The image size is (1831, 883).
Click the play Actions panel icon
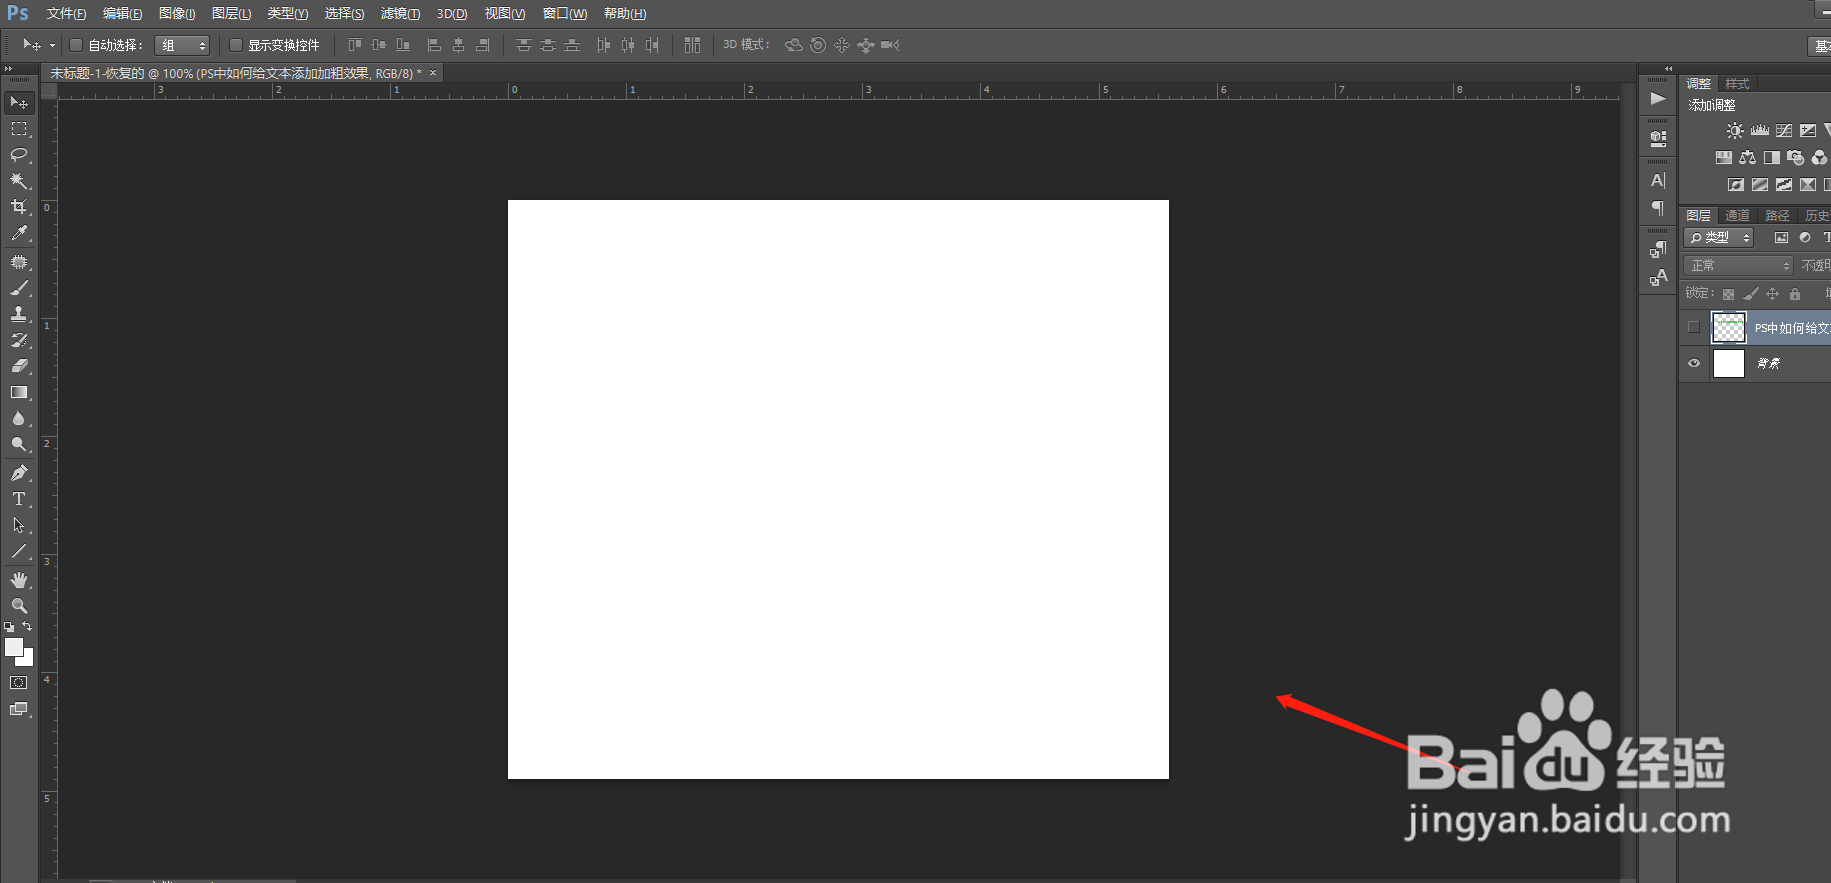pos(1658,98)
